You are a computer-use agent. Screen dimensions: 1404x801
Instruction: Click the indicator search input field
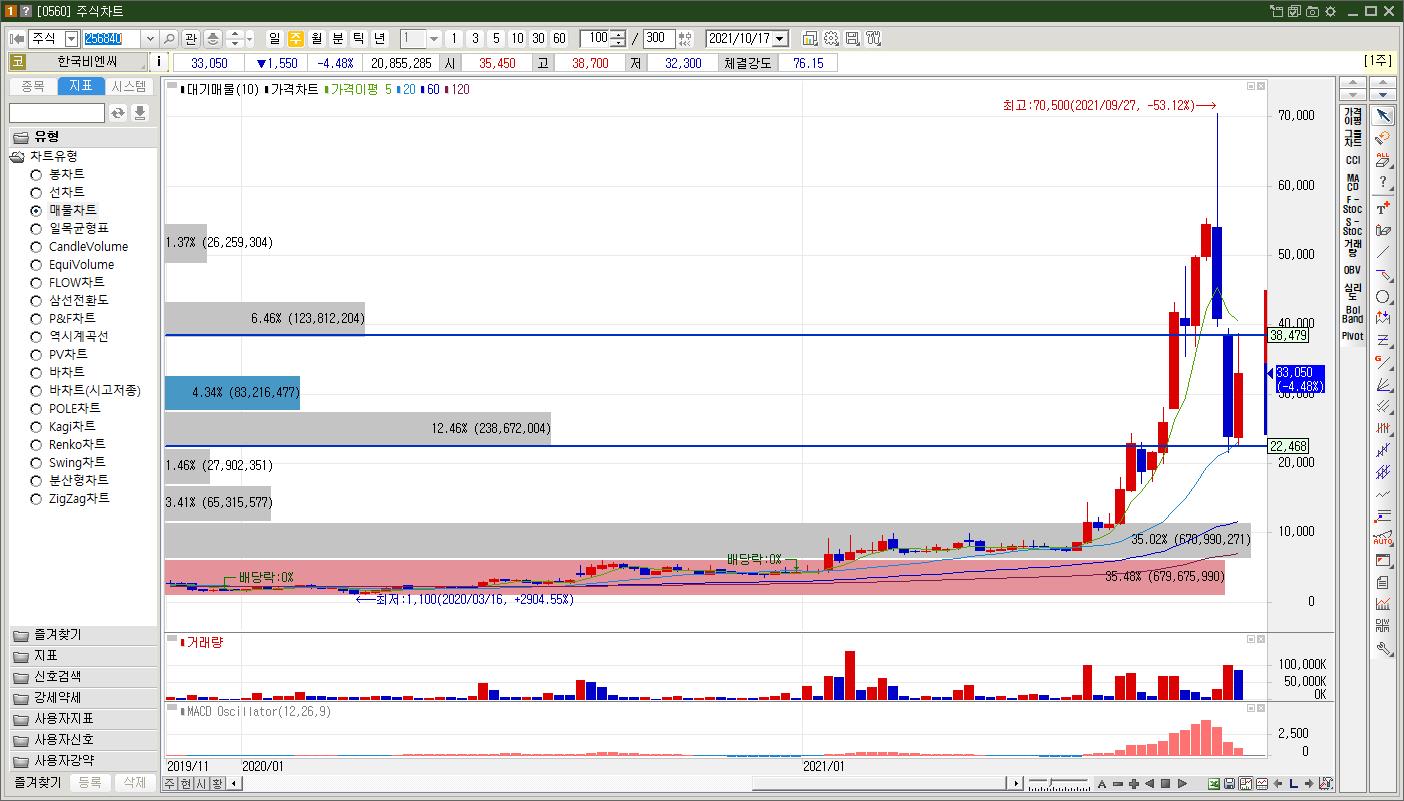coord(57,113)
